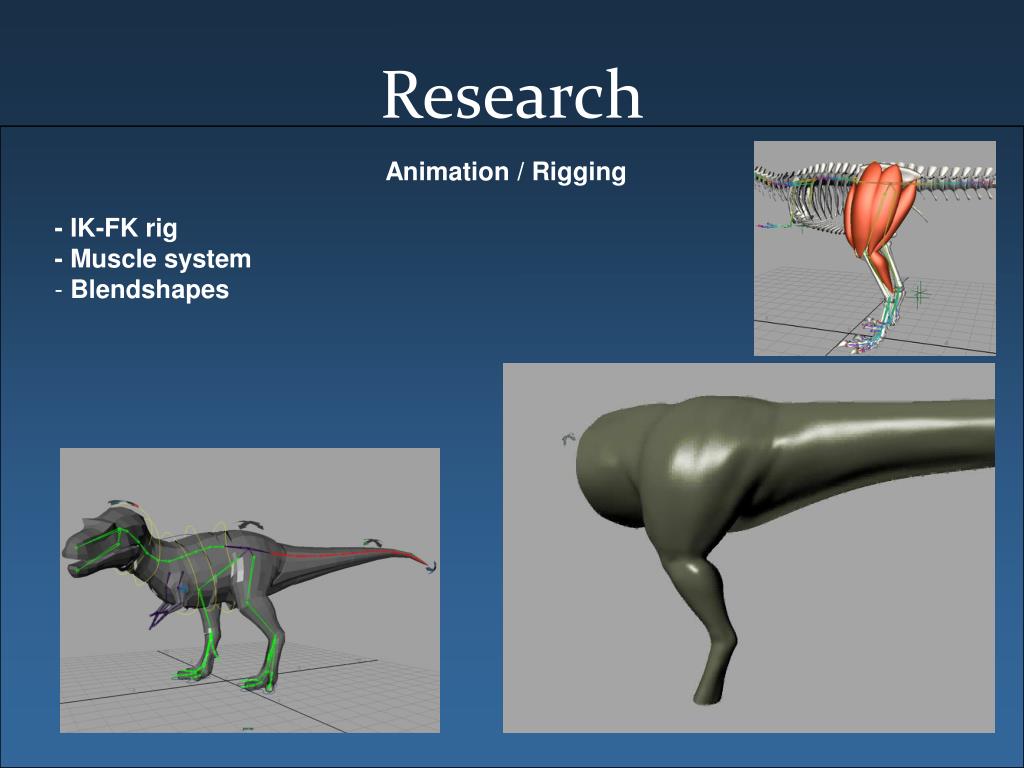The height and width of the screenshot is (768, 1024).
Task: Click the '- Muscle system' bullet
Action: (153, 259)
